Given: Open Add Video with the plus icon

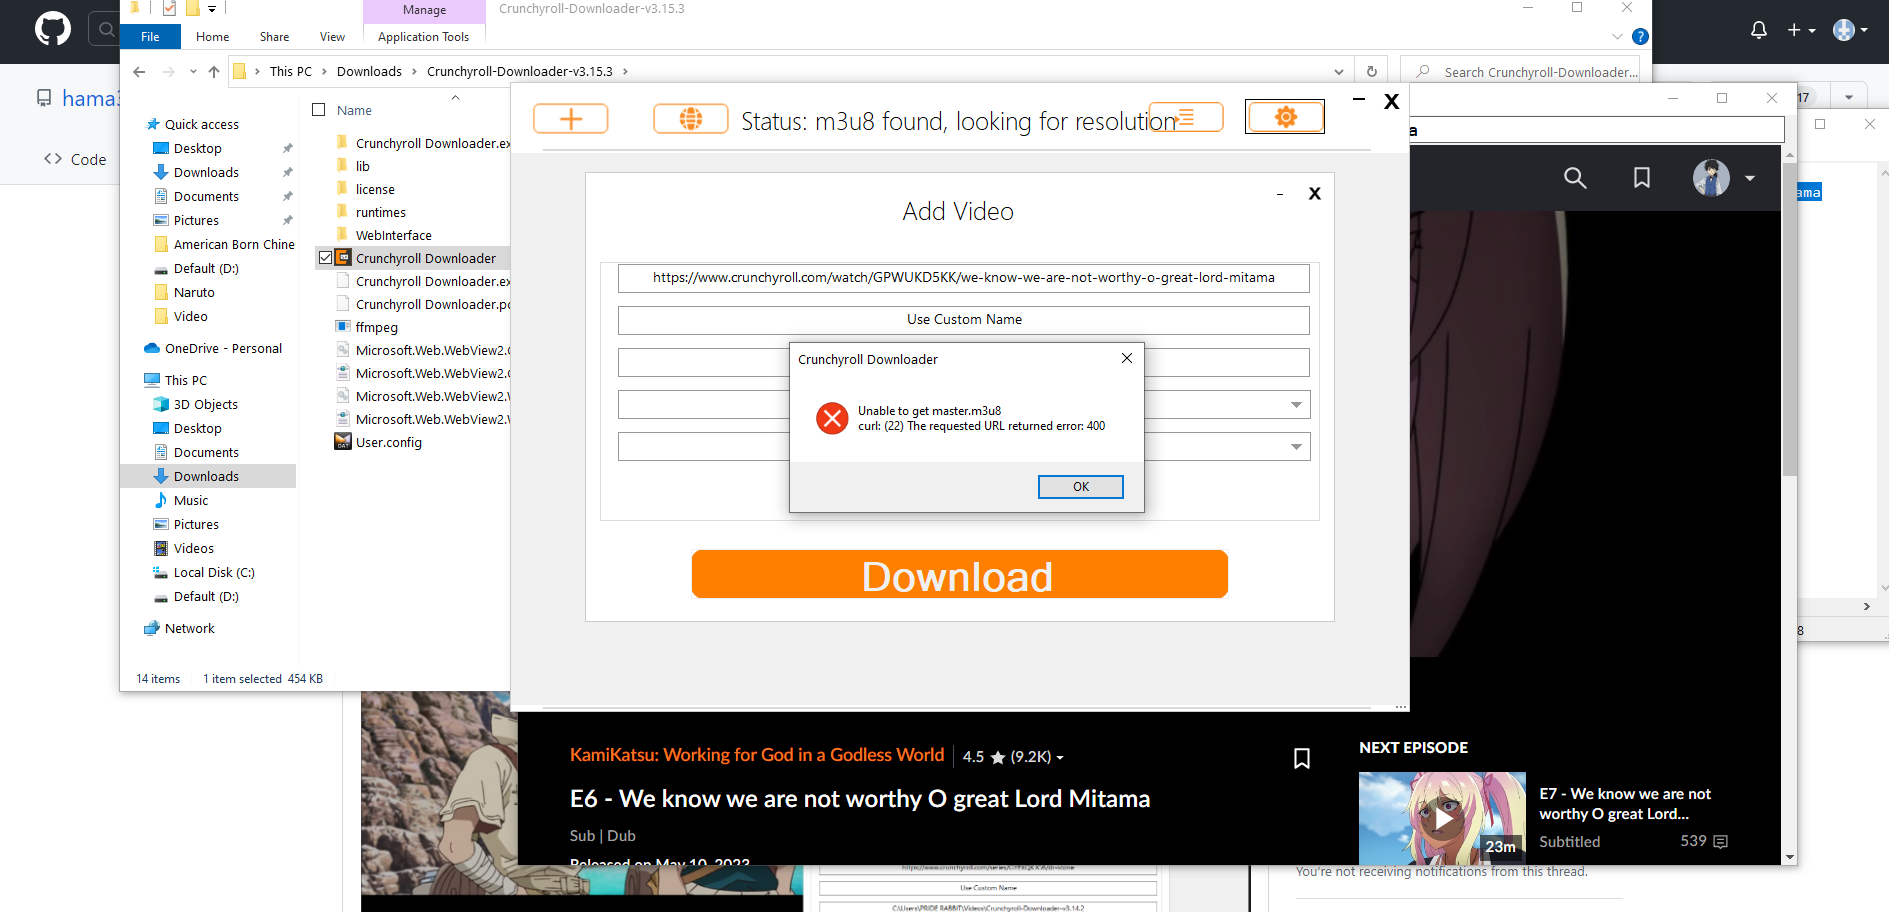Looking at the screenshot, I should pos(570,117).
